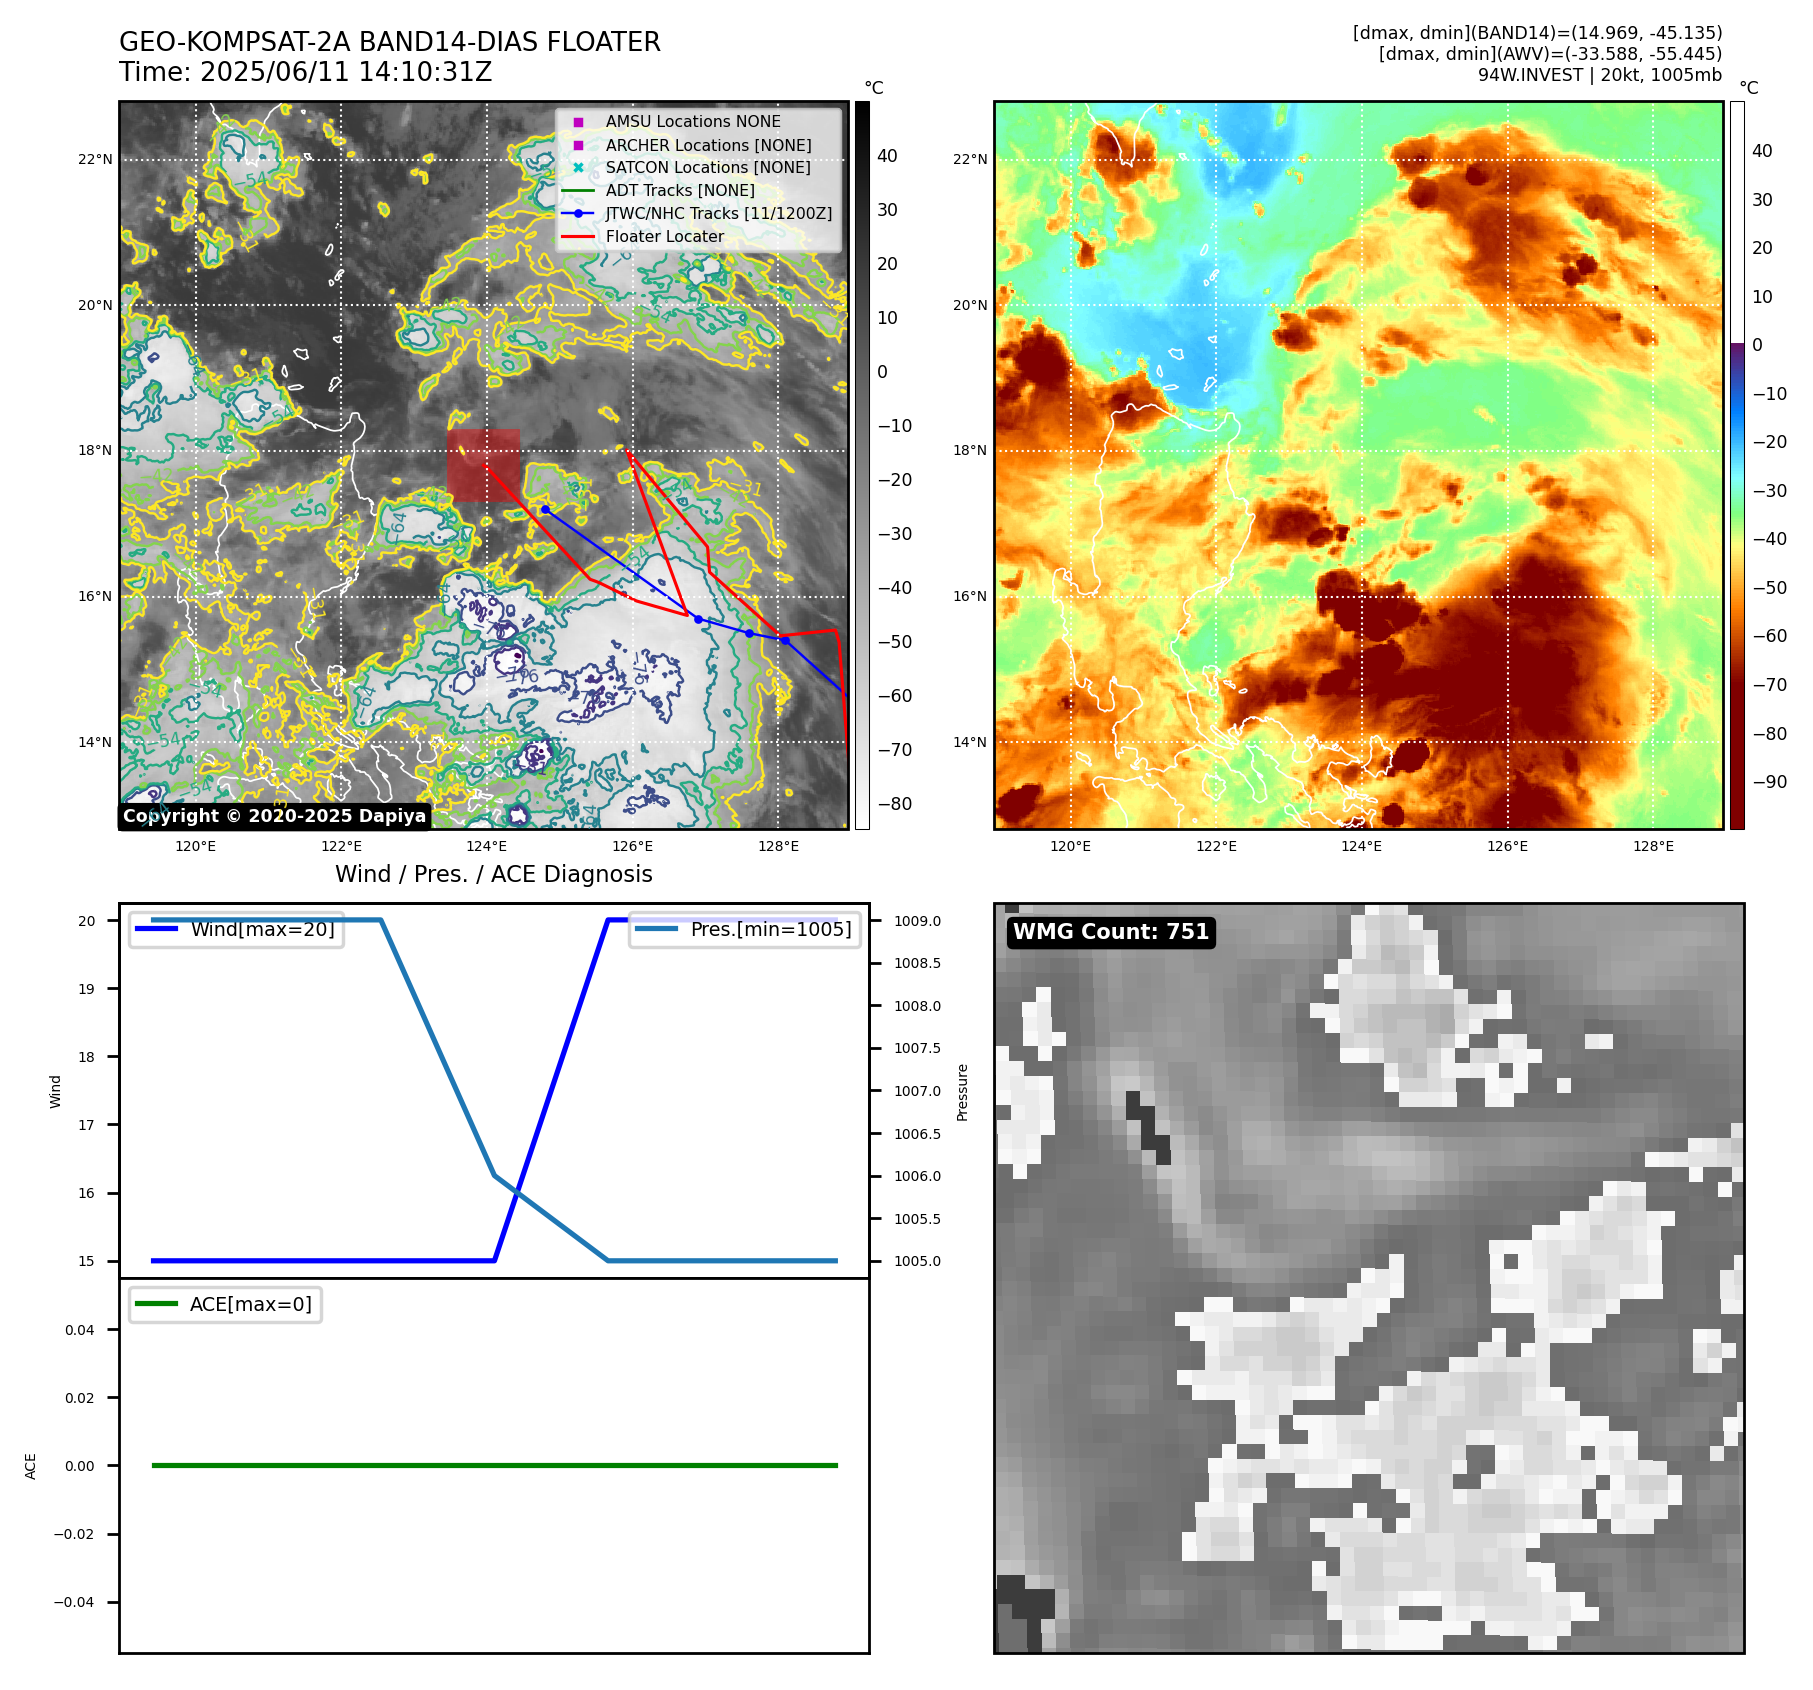Click the 128°E longitude label on left map
Viewport: 1813px width, 1690px height.
pyautogui.click(x=778, y=846)
